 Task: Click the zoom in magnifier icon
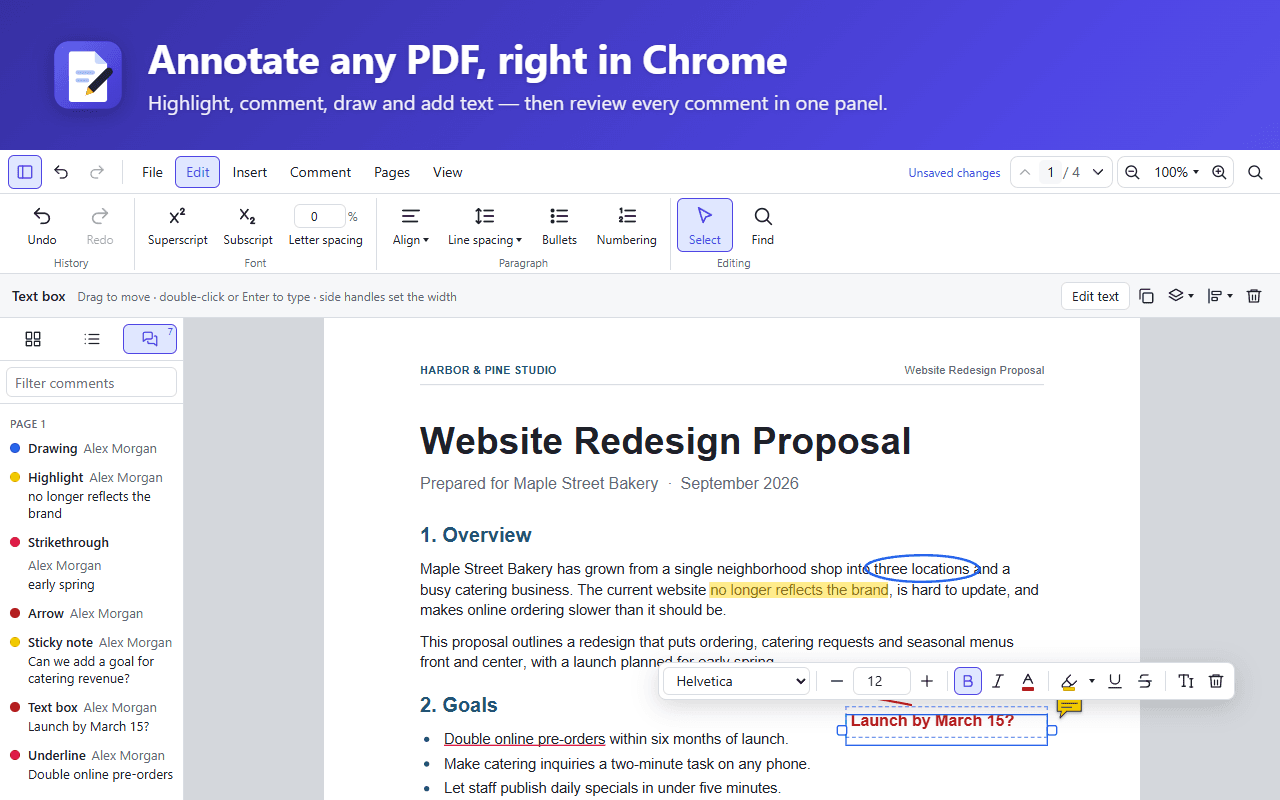point(1219,172)
